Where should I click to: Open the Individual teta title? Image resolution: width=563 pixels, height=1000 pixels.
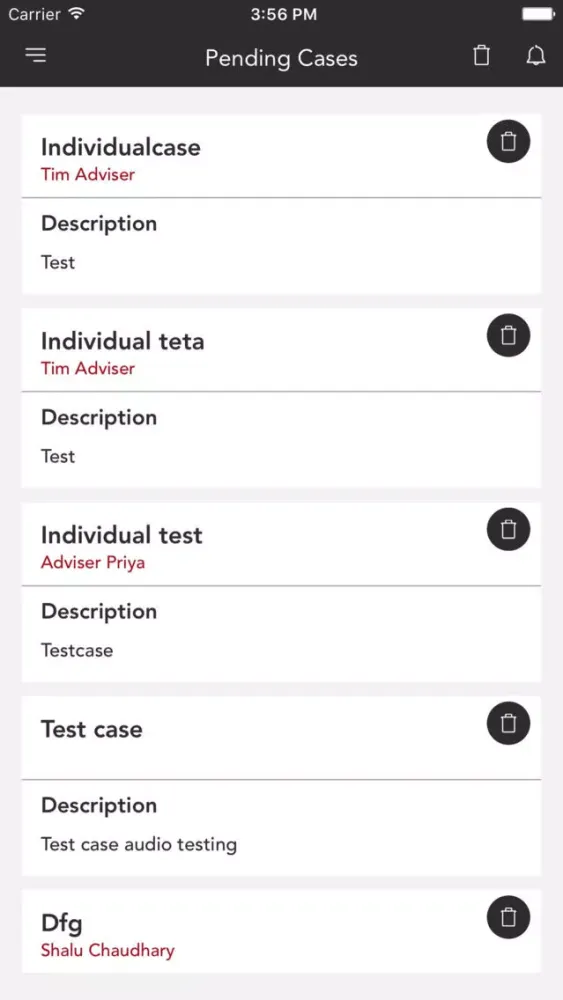[122, 341]
